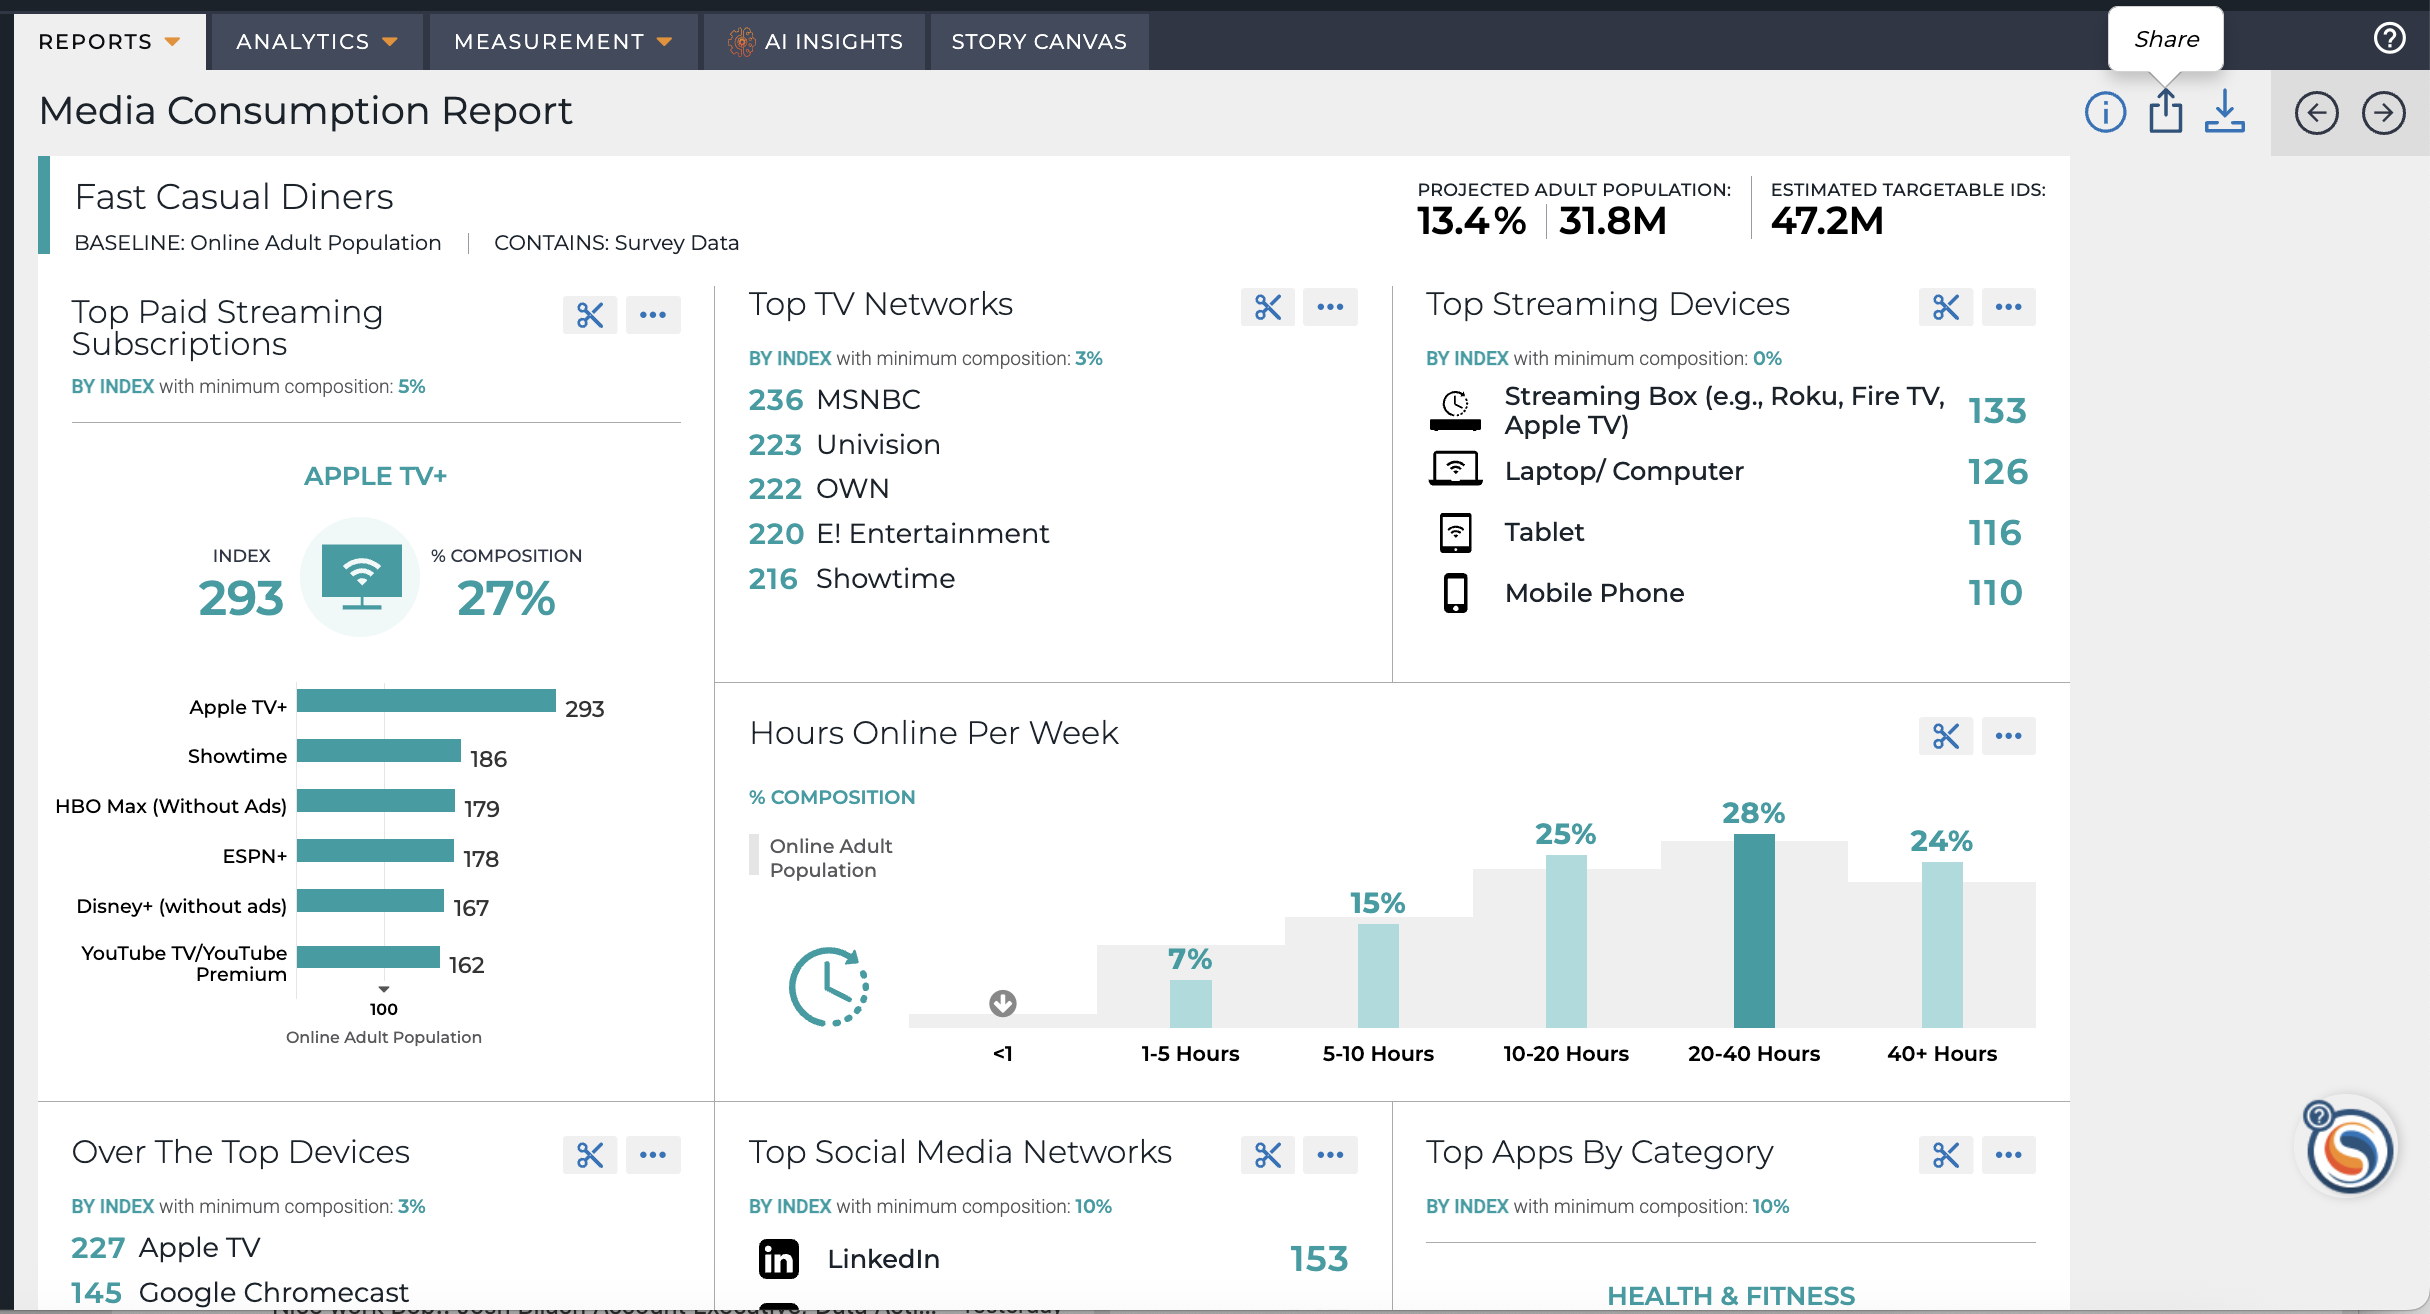This screenshot has width=2430, height=1314.
Task: Open more options for Top Paid Streaming Subscriptions
Action: (x=653, y=315)
